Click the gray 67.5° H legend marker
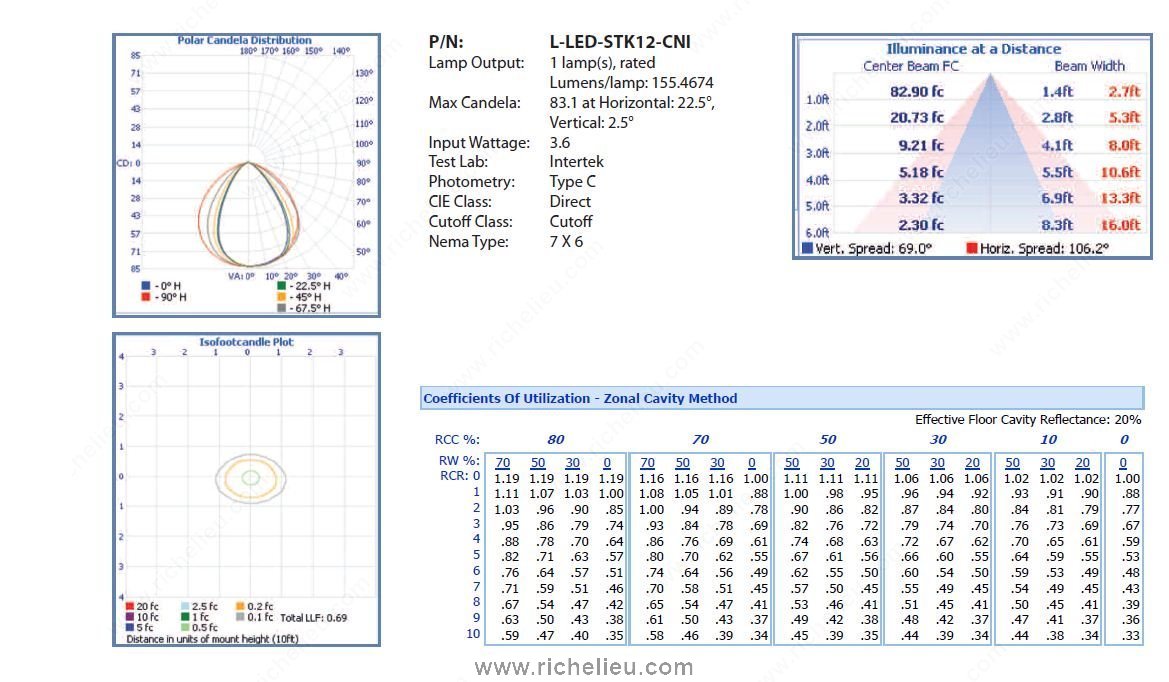Viewport: 1169px width, 682px height. click(x=282, y=308)
